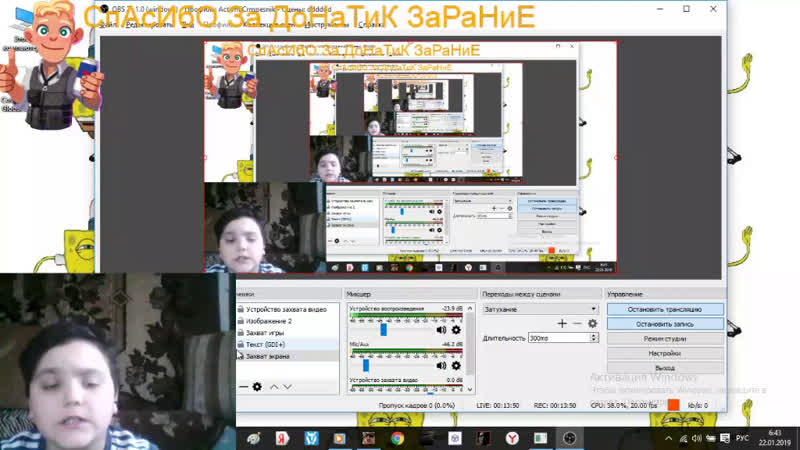Open gear settings for Устройство воспроизведения channel
Screen dimensions: 800x450
click(456, 330)
